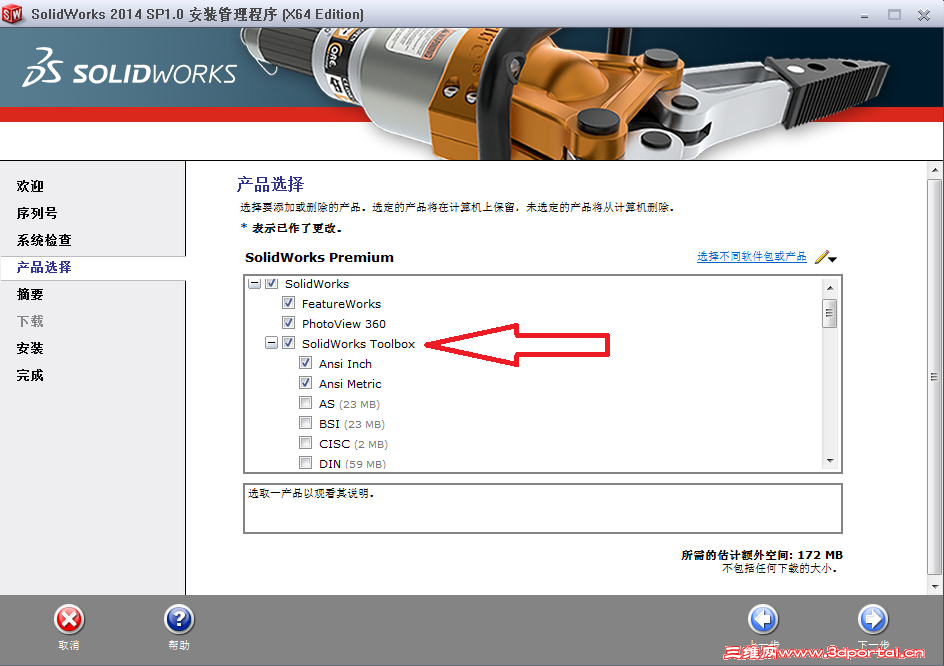
Task: Select the BSI (23 MB) tree label
Action: point(352,424)
